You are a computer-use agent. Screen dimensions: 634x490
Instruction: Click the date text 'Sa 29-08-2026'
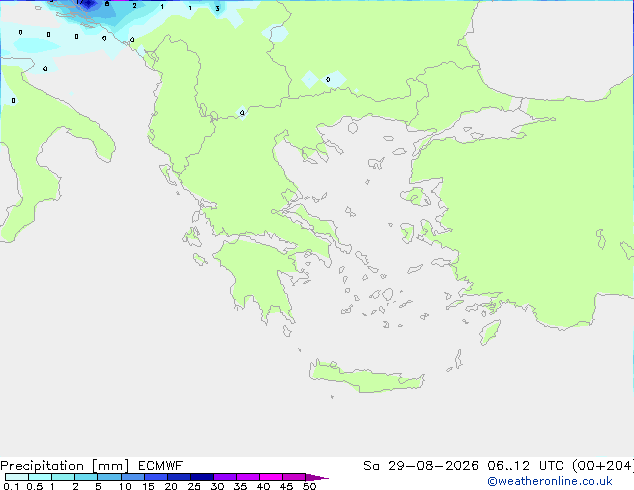point(421,465)
